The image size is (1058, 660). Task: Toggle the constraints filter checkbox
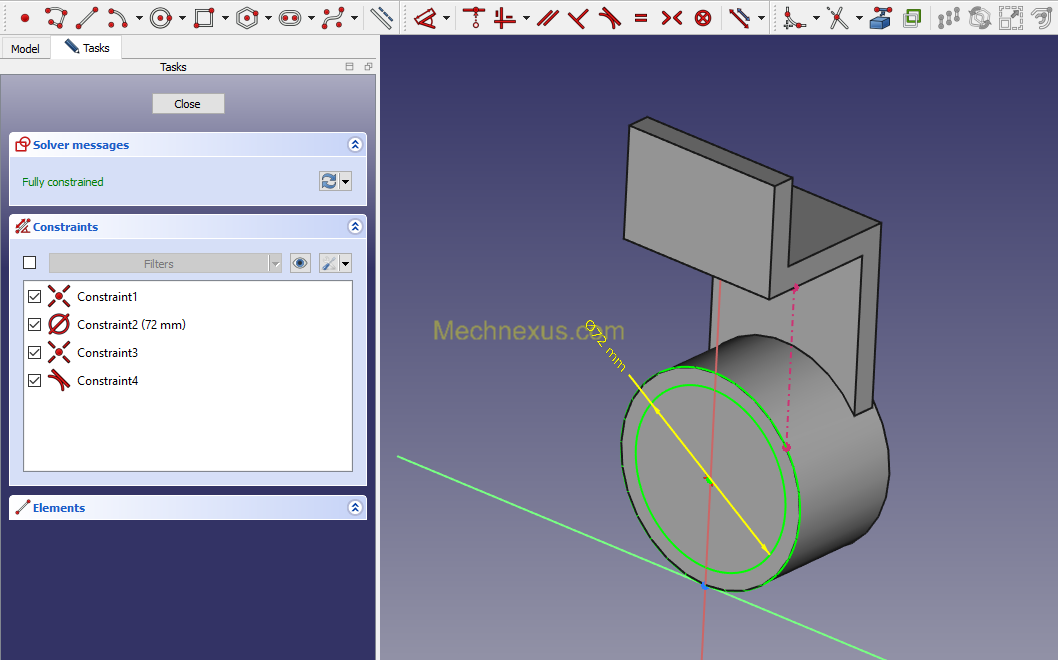pos(29,263)
